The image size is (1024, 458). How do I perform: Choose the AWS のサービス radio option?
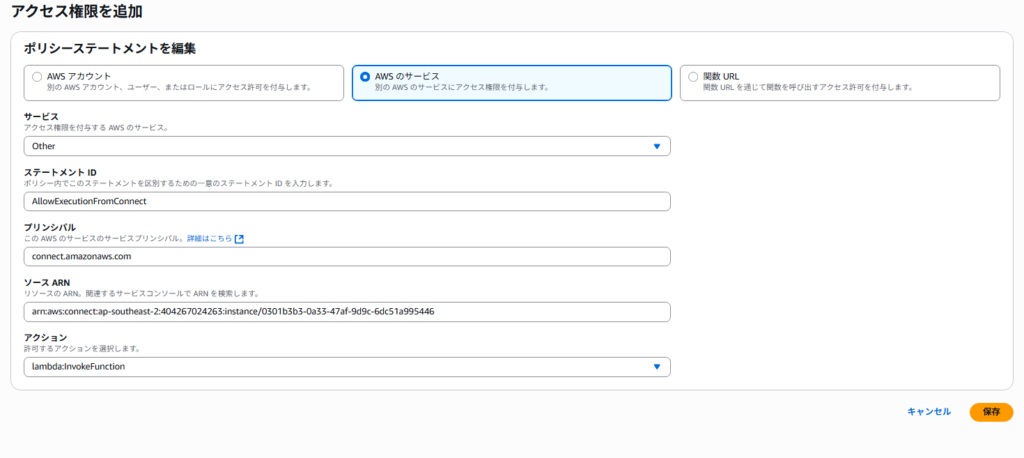click(x=365, y=76)
